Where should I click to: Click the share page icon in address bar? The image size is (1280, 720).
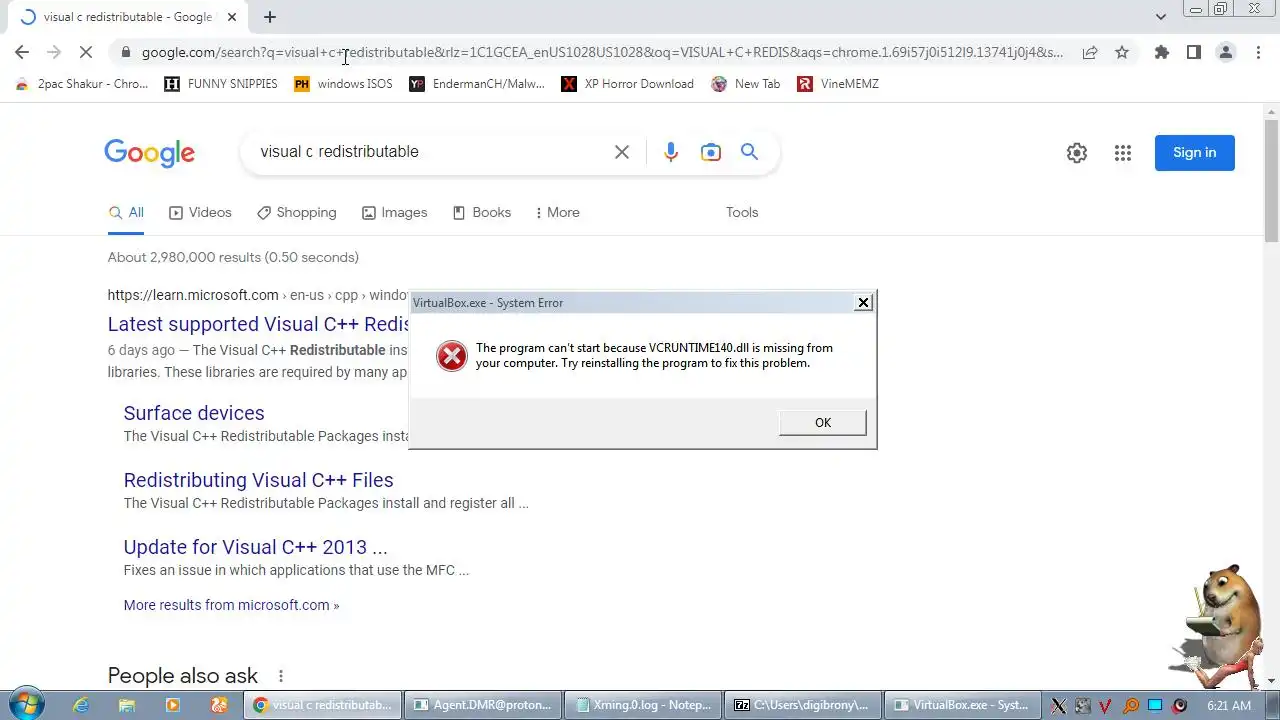[x=1090, y=52]
